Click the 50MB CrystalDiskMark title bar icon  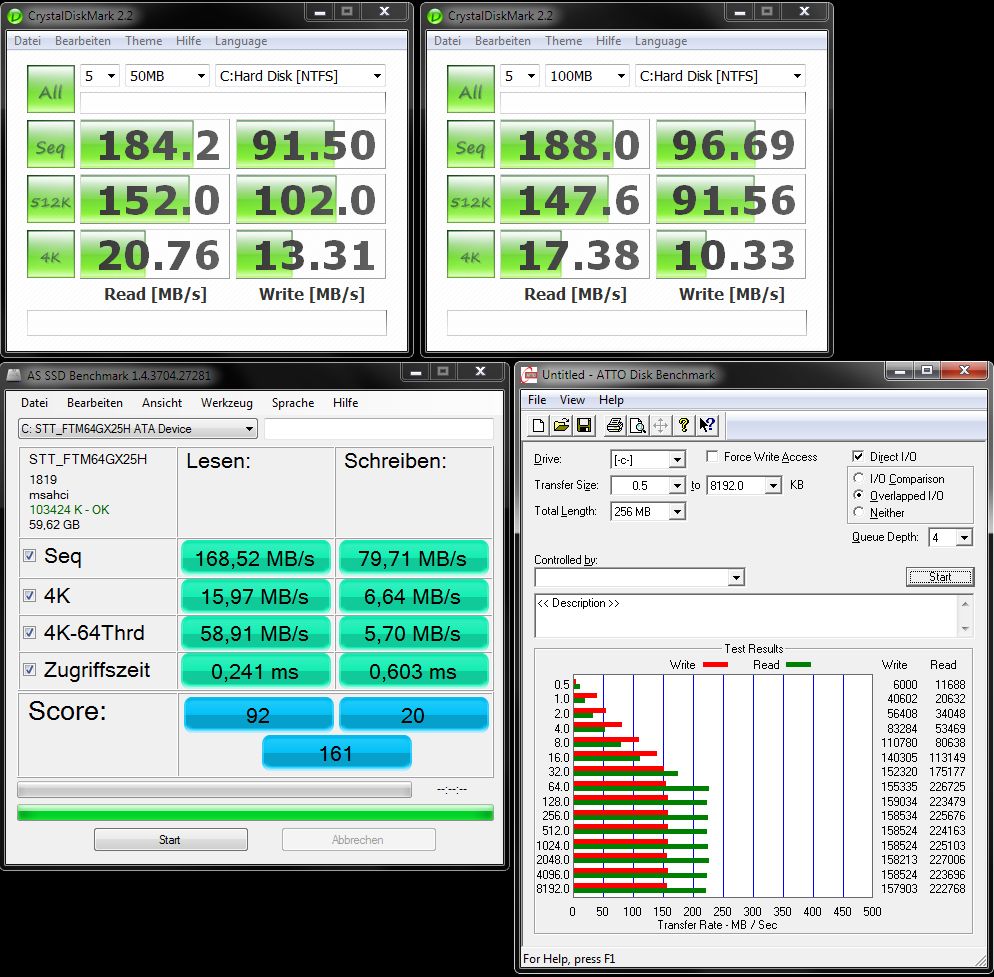pyautogui.click(x=15, y=16)
